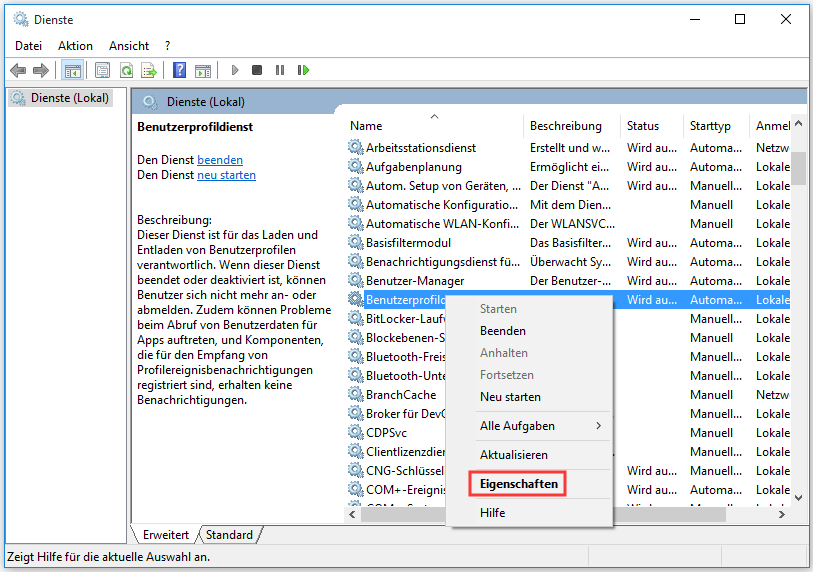Image resolution: width=813 pixels, height=572 pixels.
Task: Click the Back arrow toolbar icon
Action: 18,70
